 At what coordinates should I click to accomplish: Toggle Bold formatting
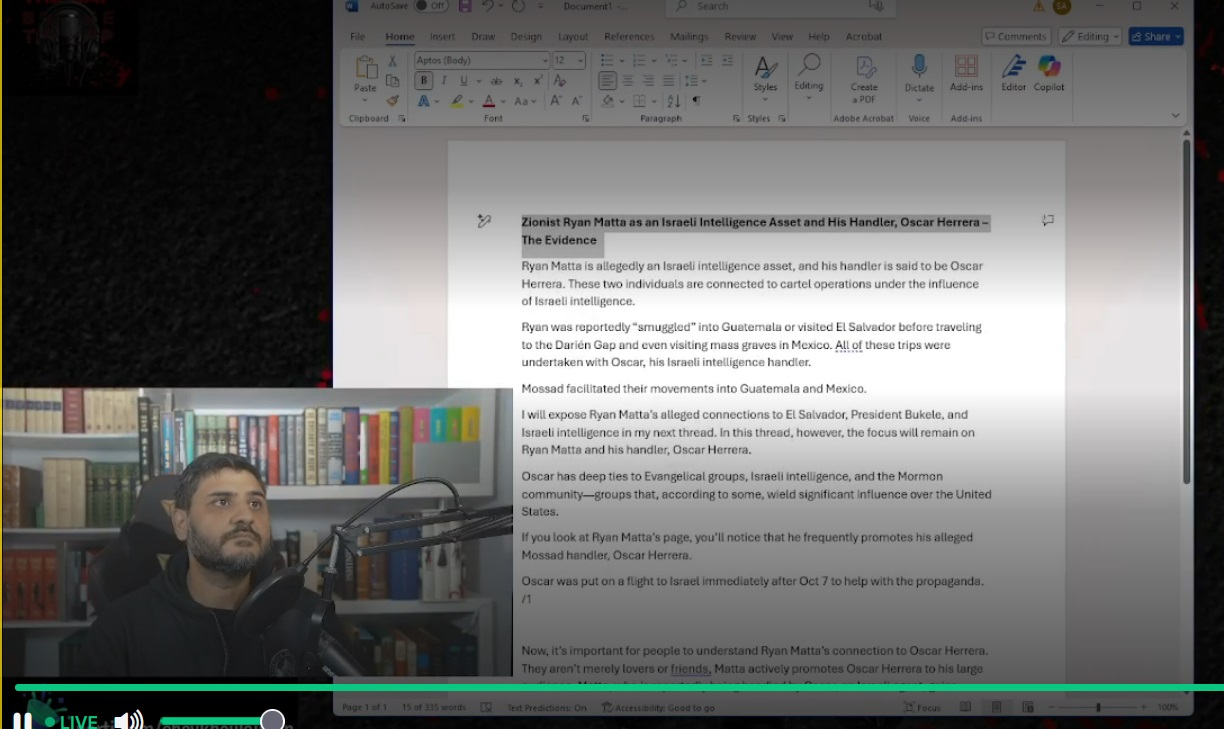[x=424, y=81]
